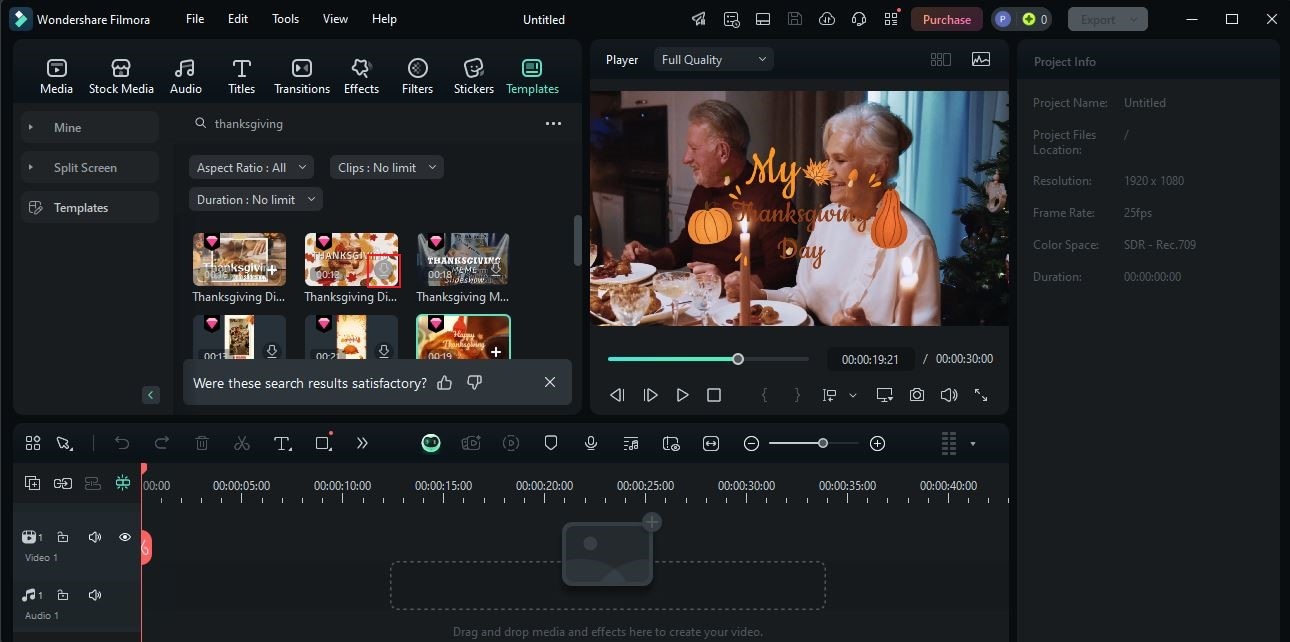Delete the selected clip
The width and height of the screenshot is (1290, 642).
[202, 443]
